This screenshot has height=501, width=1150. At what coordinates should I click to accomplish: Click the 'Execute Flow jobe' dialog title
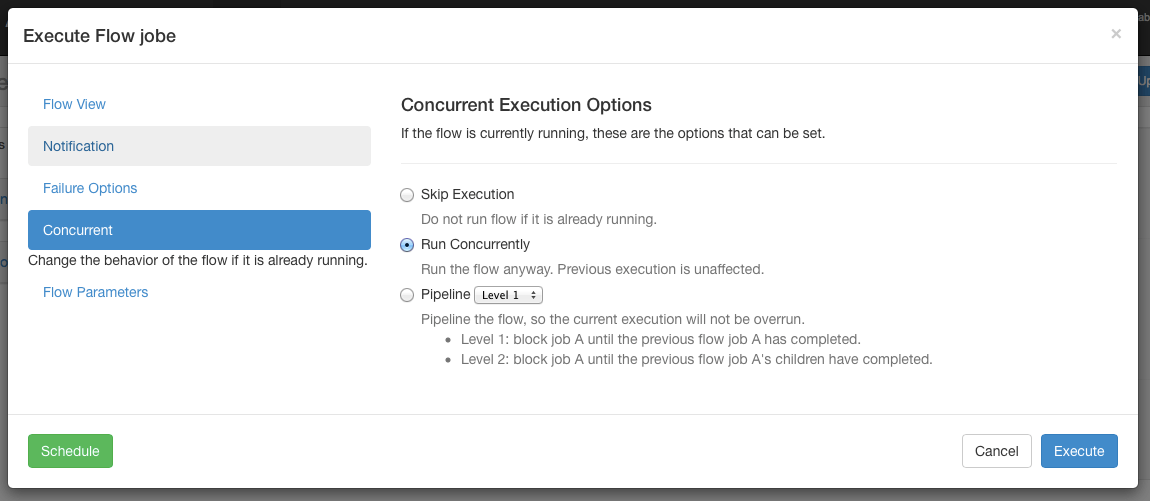click(x=100, y=35)
